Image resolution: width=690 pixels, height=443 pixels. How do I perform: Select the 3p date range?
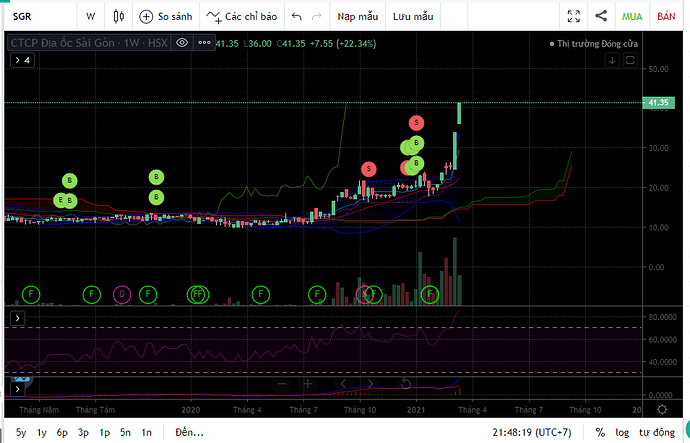click(83, 433)
